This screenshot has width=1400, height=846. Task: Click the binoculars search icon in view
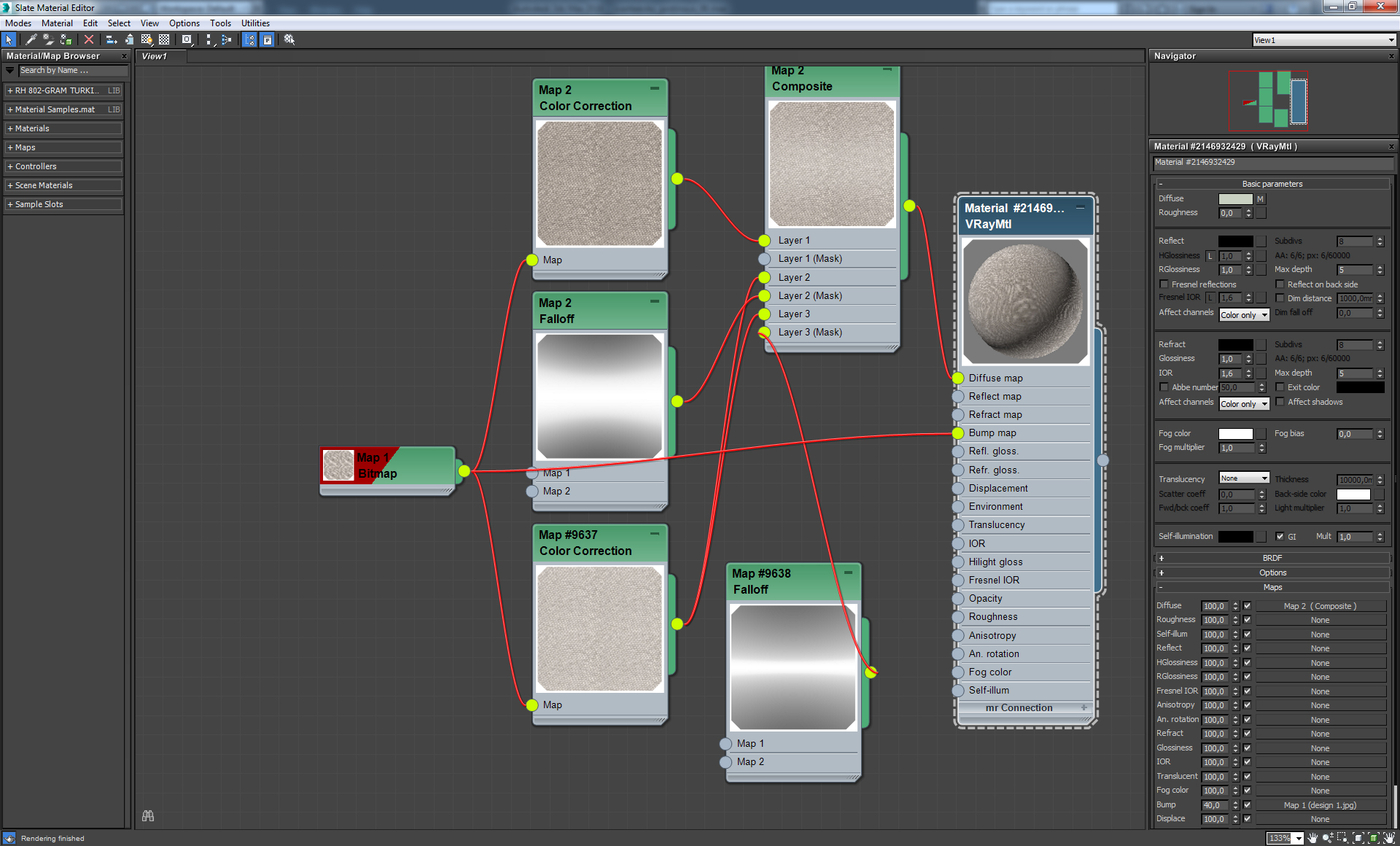point(147,816)
